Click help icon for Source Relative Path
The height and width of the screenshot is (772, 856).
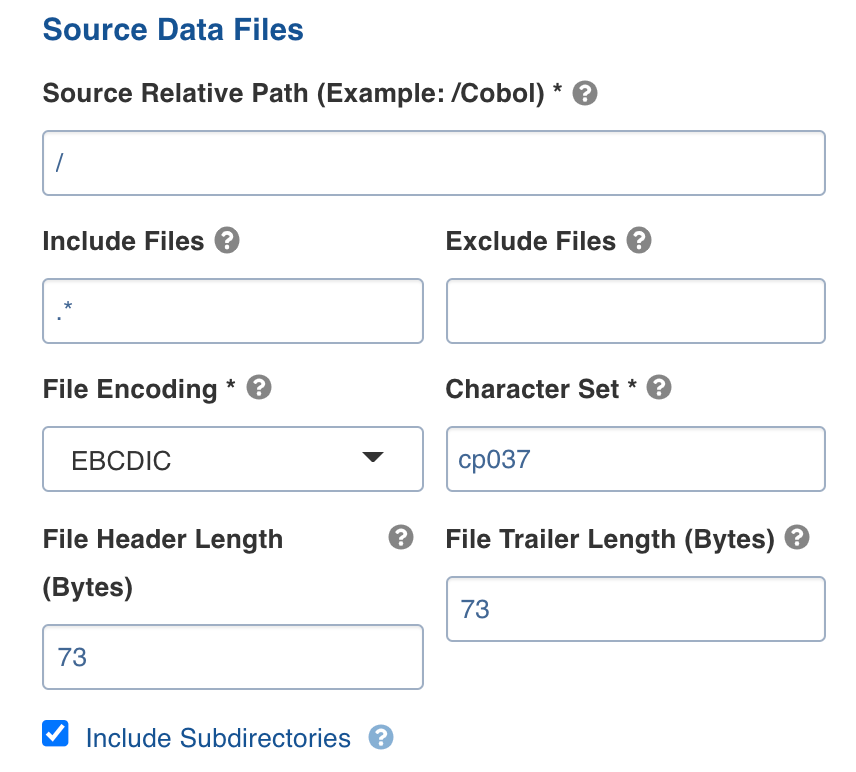tap(586, 94)
